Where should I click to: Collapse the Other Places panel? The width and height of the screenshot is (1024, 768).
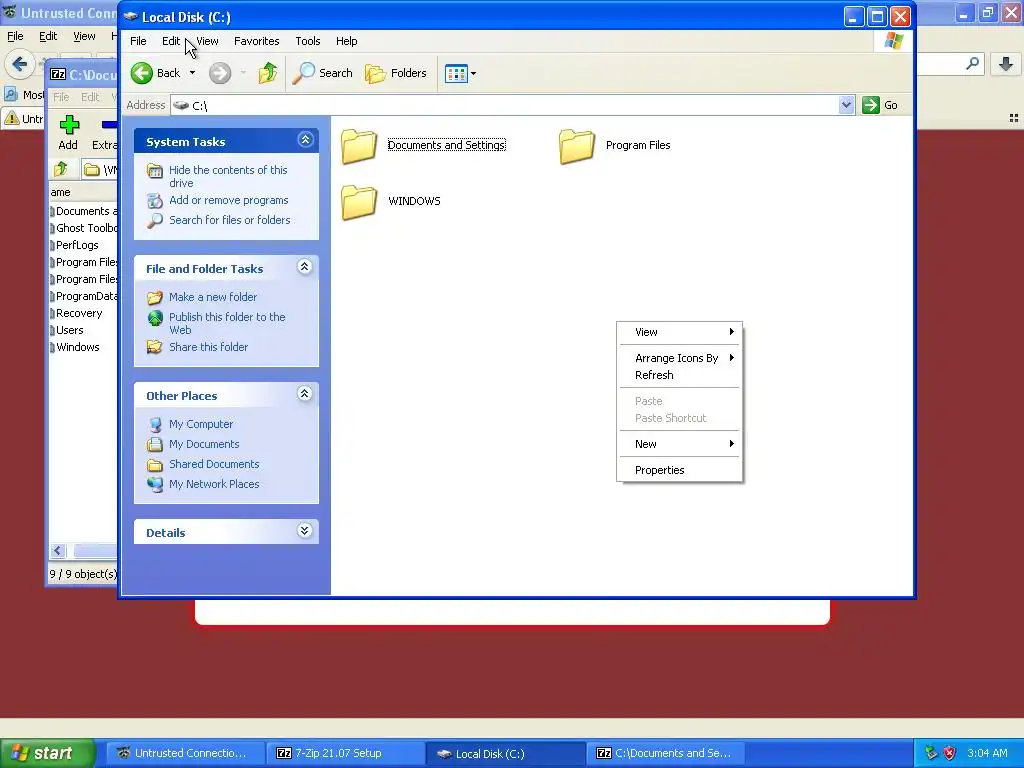tap(305, 394)
